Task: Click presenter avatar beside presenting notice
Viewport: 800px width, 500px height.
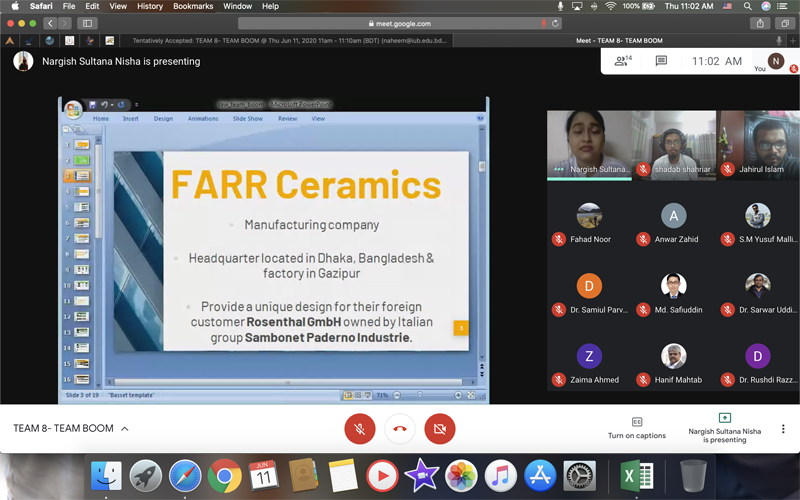Action: tap(23, 61)
